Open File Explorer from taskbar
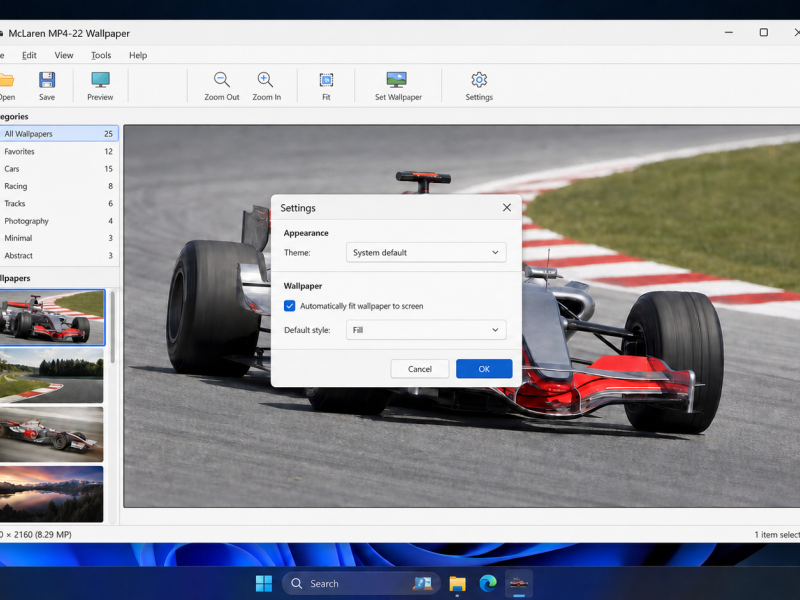The width and height of the screenshot is (800, 600). pyautogui.click(x=458, y=583)
